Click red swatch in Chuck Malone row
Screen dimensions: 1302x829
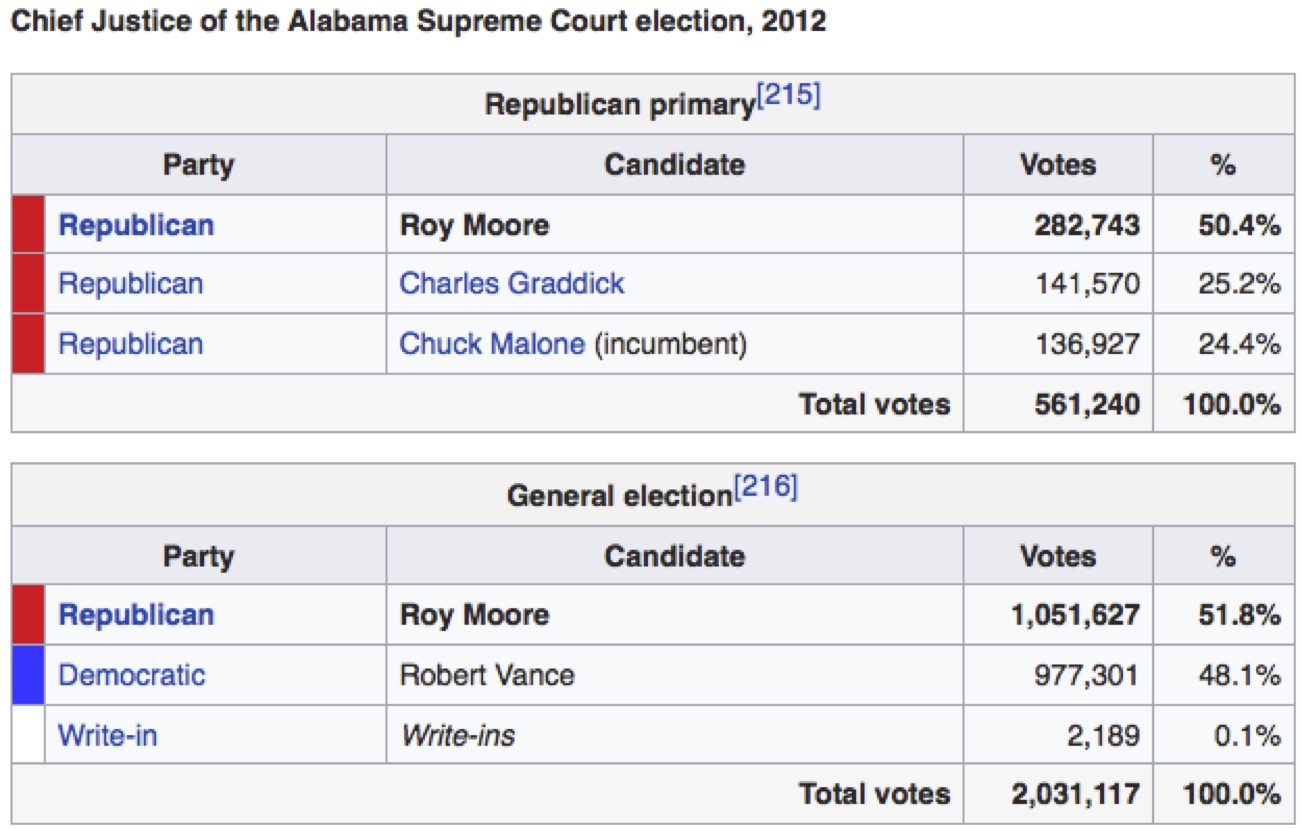pos(28,344)
